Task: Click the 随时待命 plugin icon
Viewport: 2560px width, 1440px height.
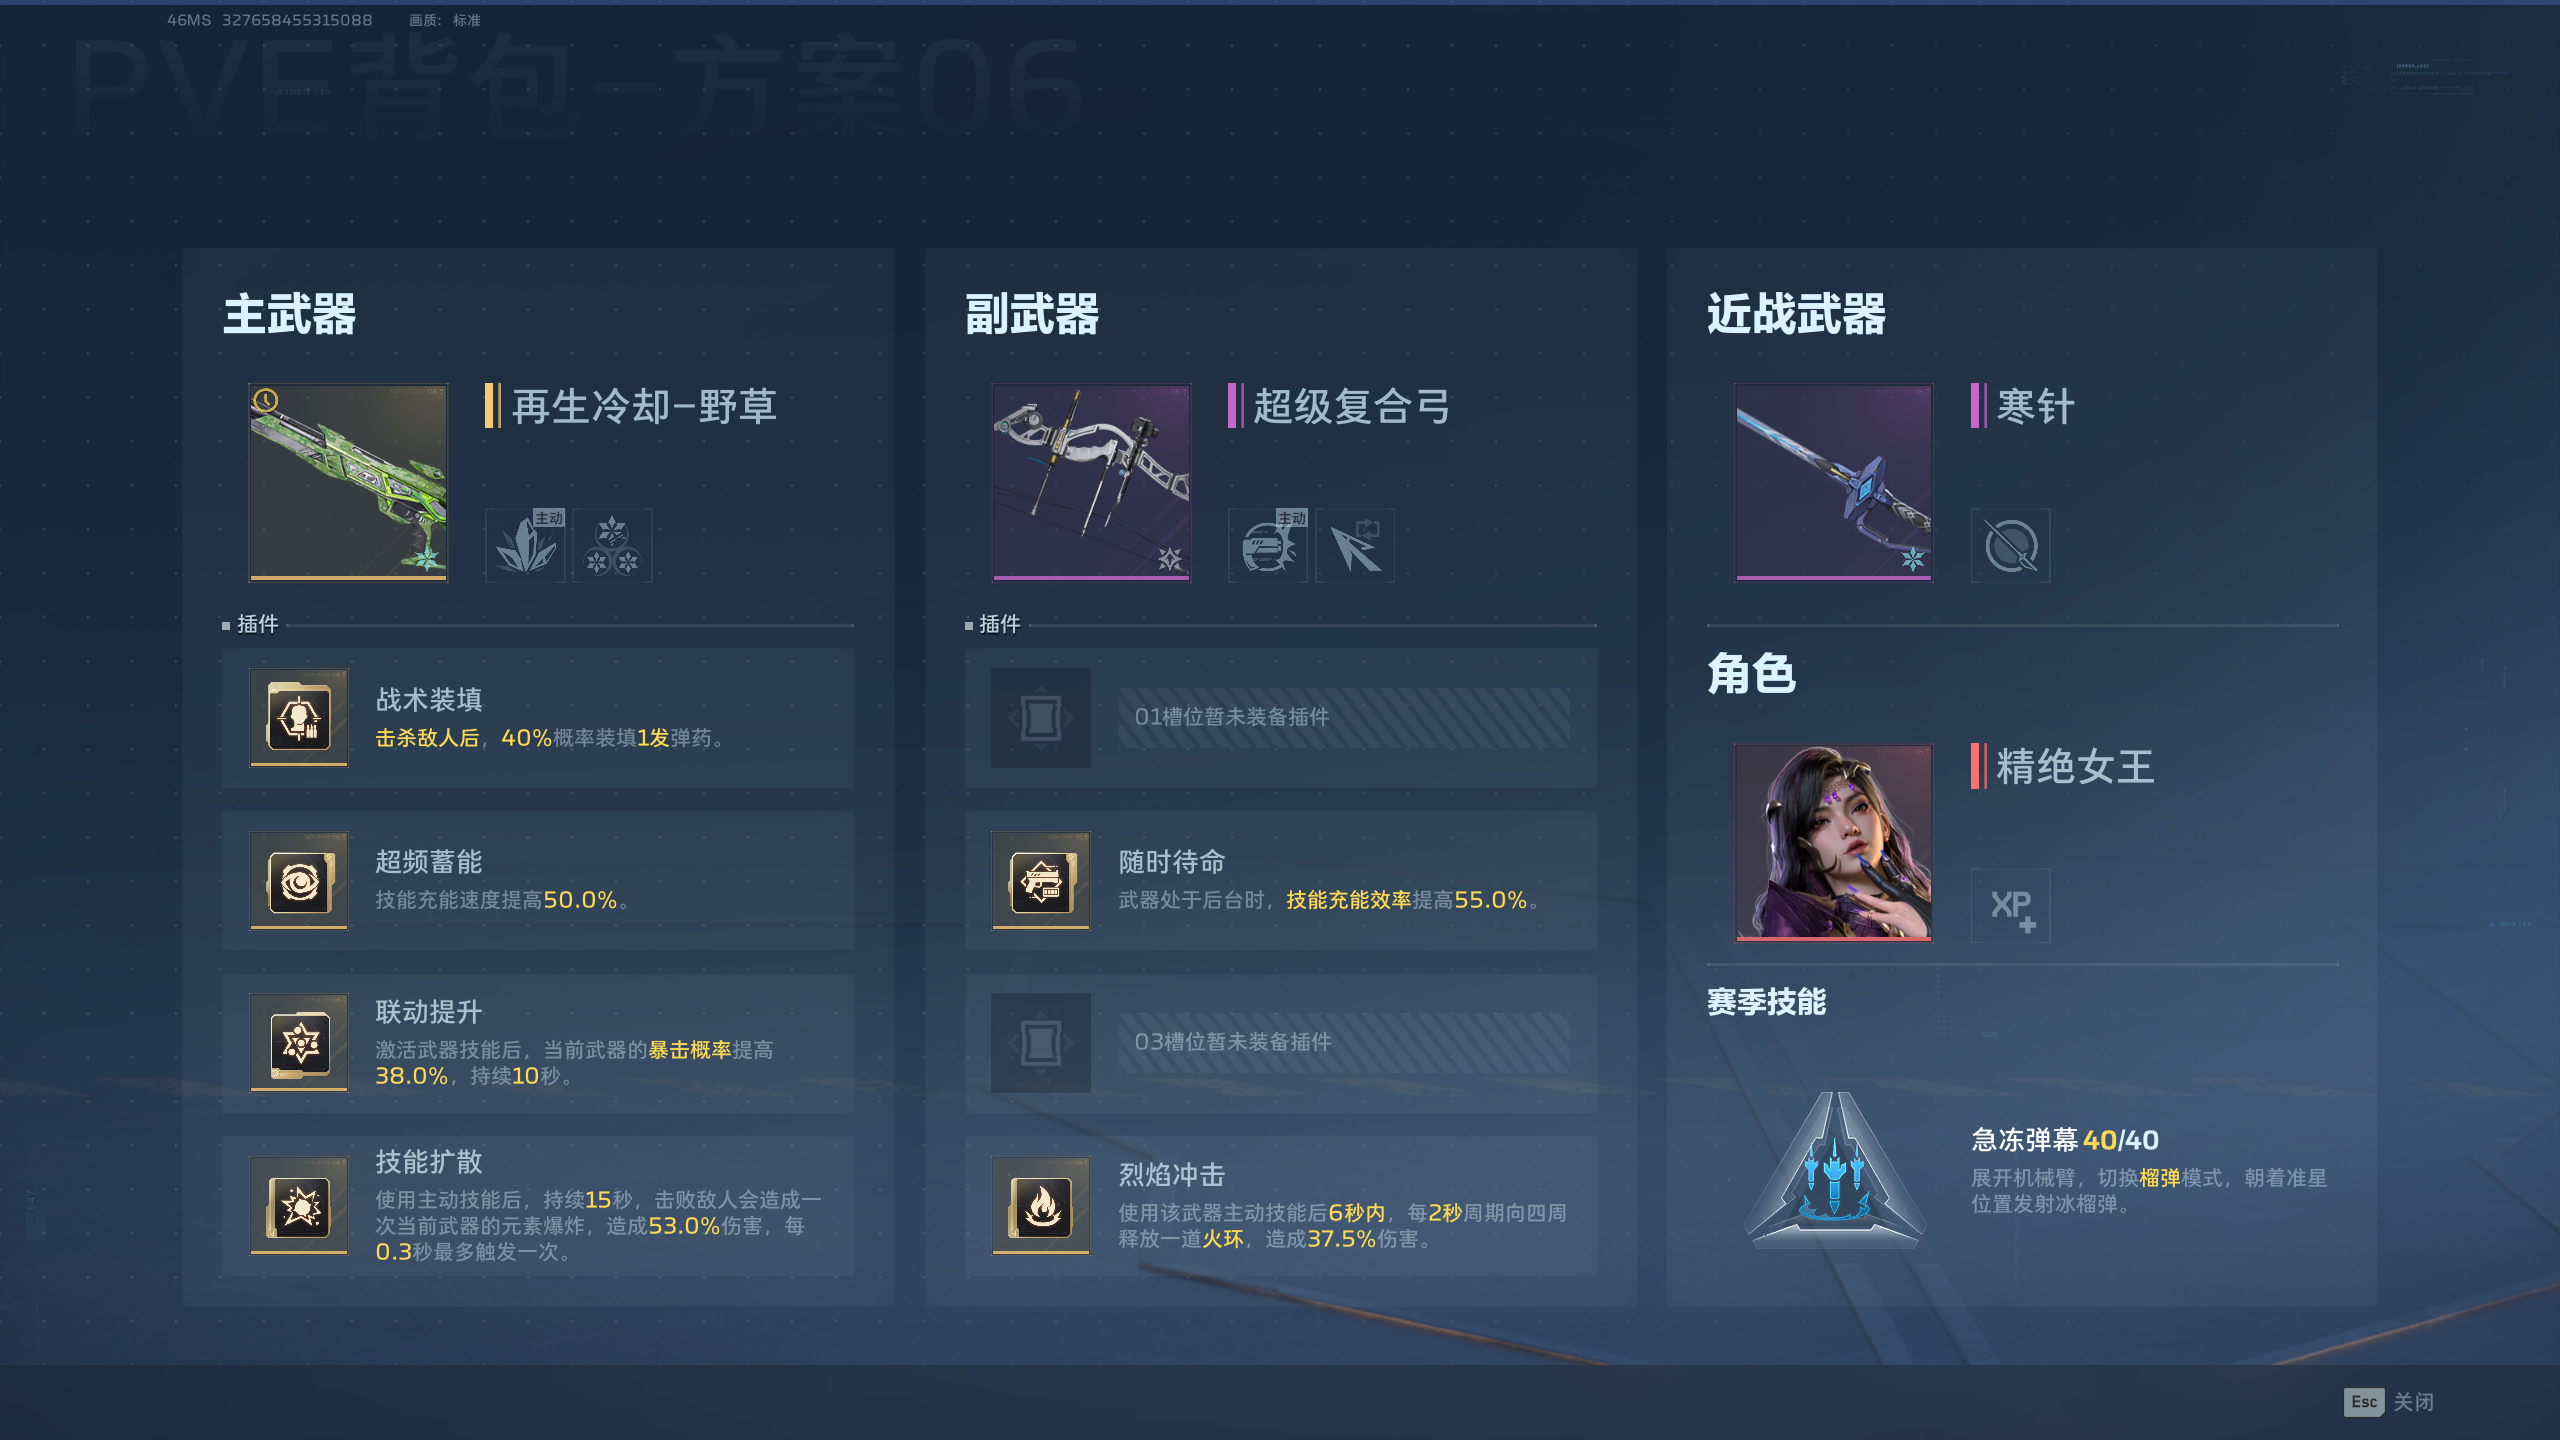Action: (1041, 880)
